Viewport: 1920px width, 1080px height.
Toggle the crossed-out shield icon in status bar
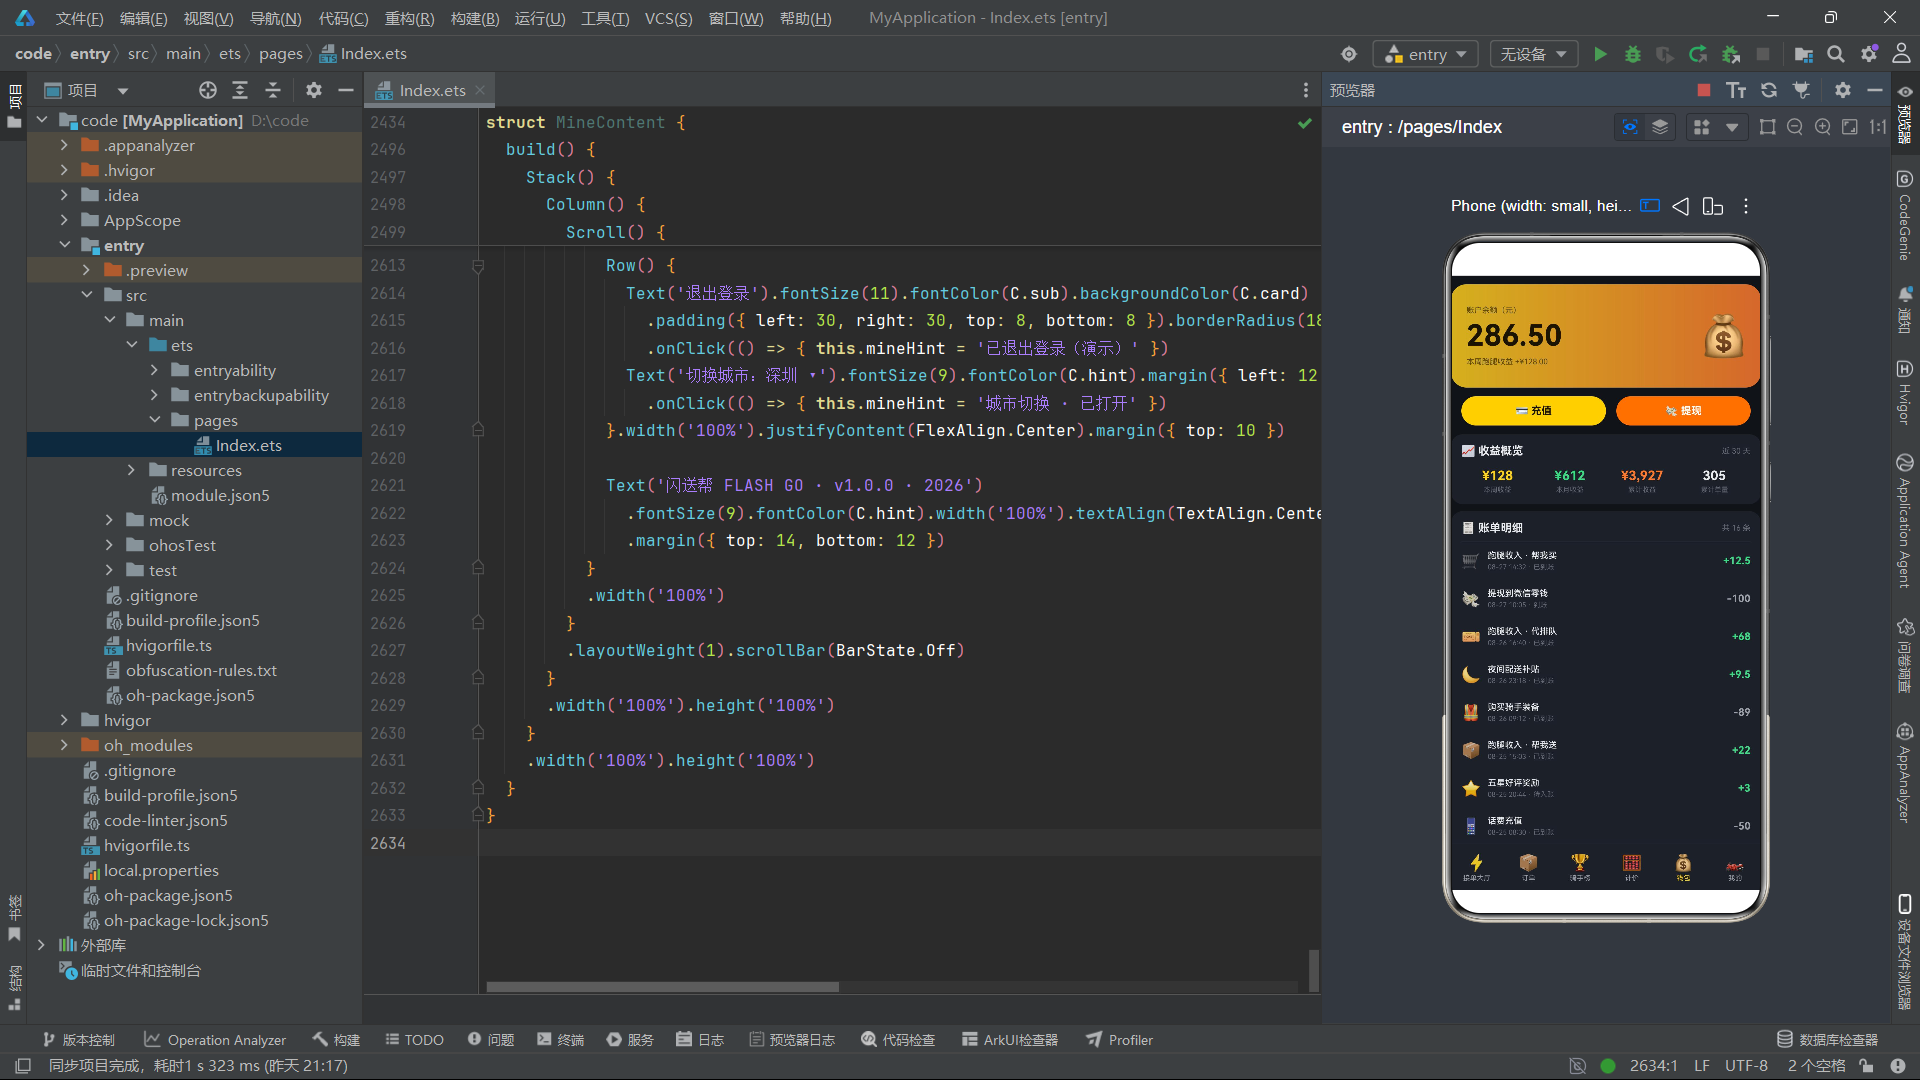point(1577,1066)
